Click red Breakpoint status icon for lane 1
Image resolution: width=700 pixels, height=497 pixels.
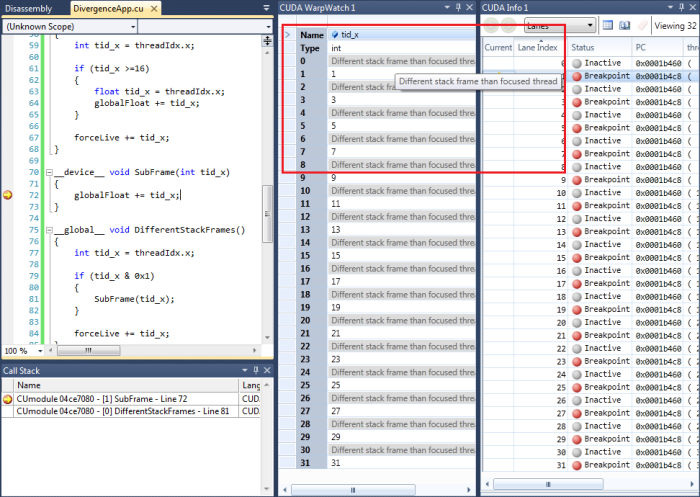[576, 76]
